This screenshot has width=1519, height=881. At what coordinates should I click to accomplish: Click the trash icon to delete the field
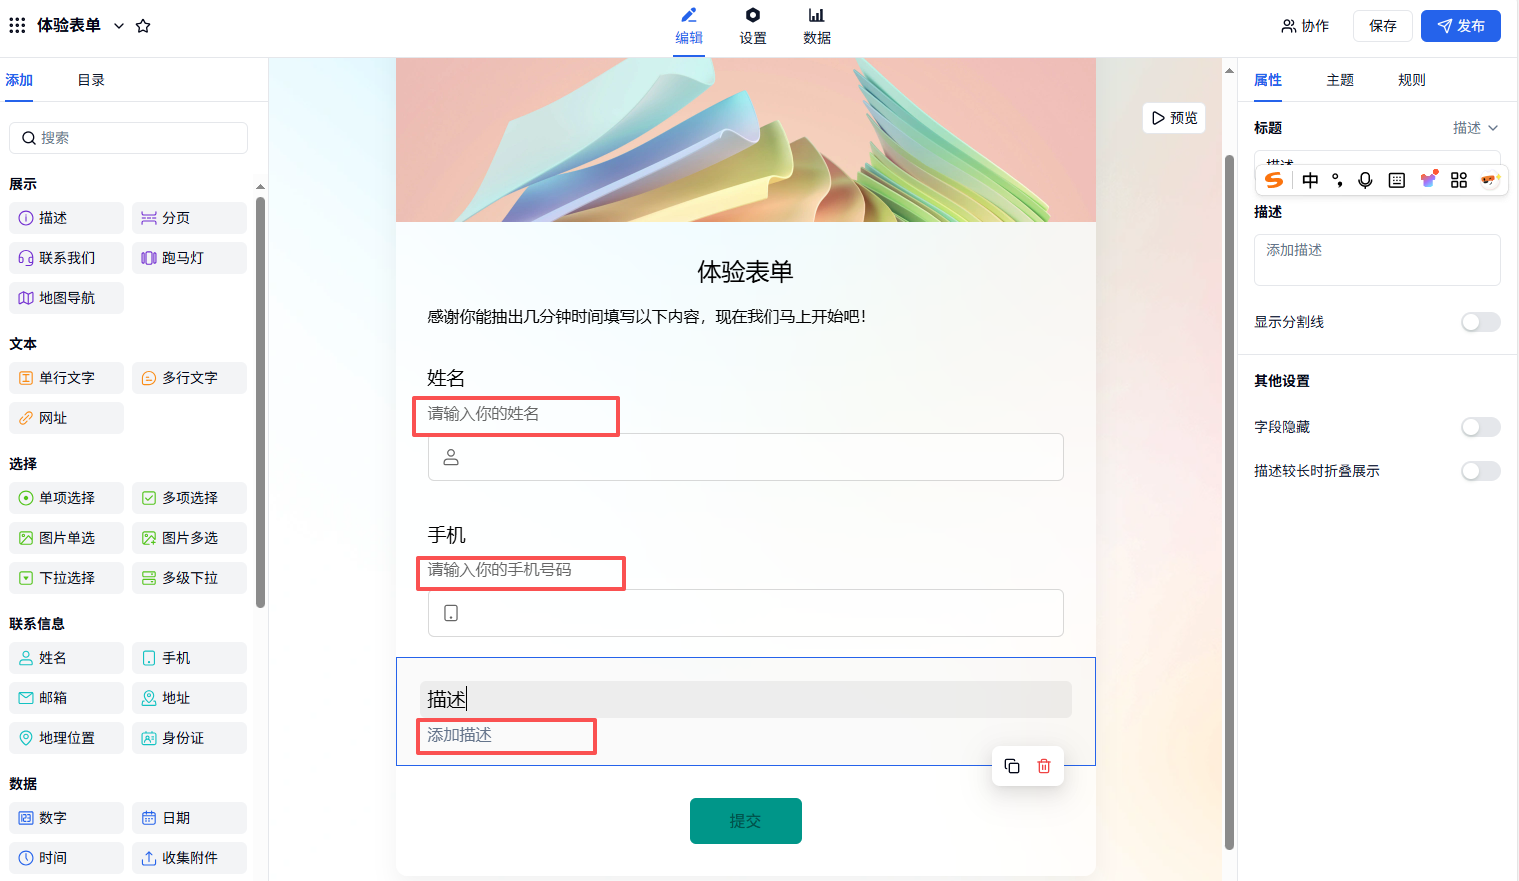(x=1044, y=766)
